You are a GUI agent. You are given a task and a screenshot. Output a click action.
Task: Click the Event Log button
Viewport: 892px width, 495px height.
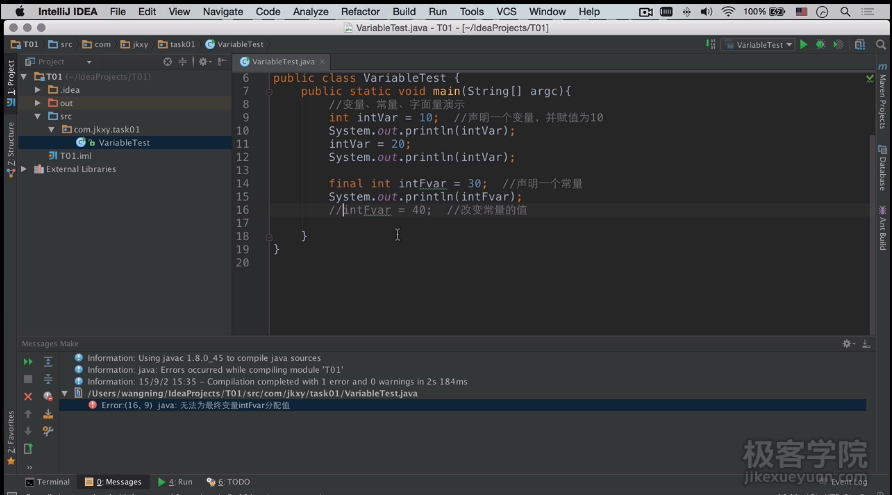pyautogui.click(x=847, y=482)
